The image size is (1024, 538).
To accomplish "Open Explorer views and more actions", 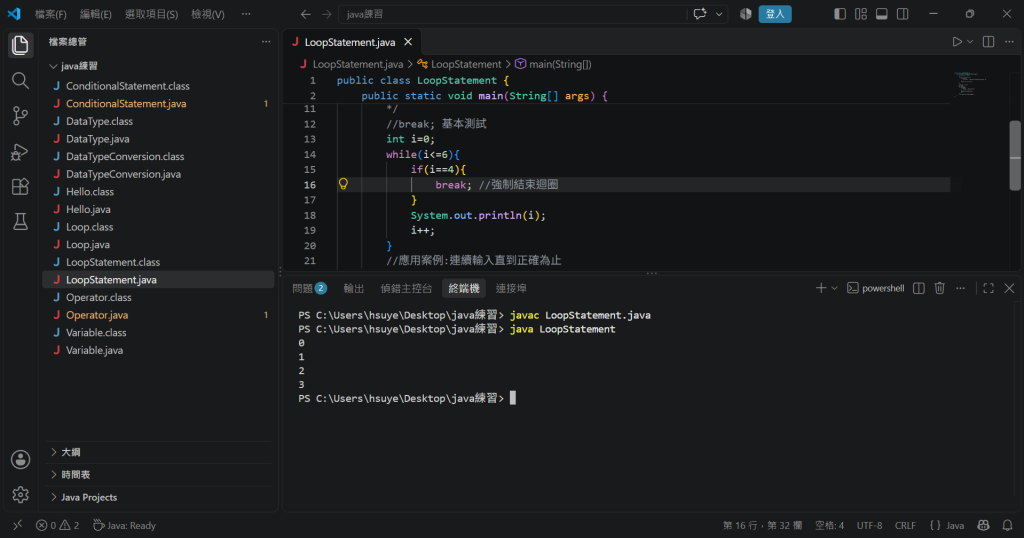I will coord(266,42).
